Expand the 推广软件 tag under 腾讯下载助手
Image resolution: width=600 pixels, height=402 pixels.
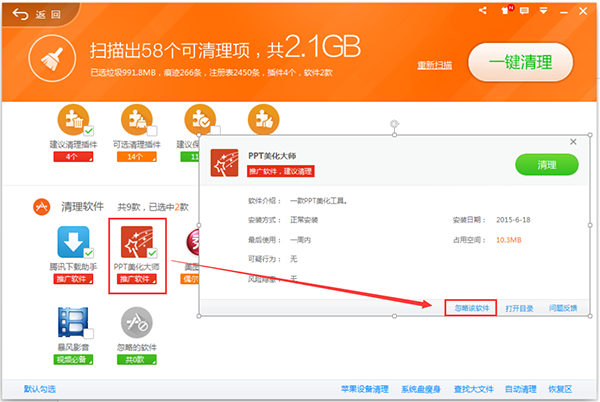[73, 279]
